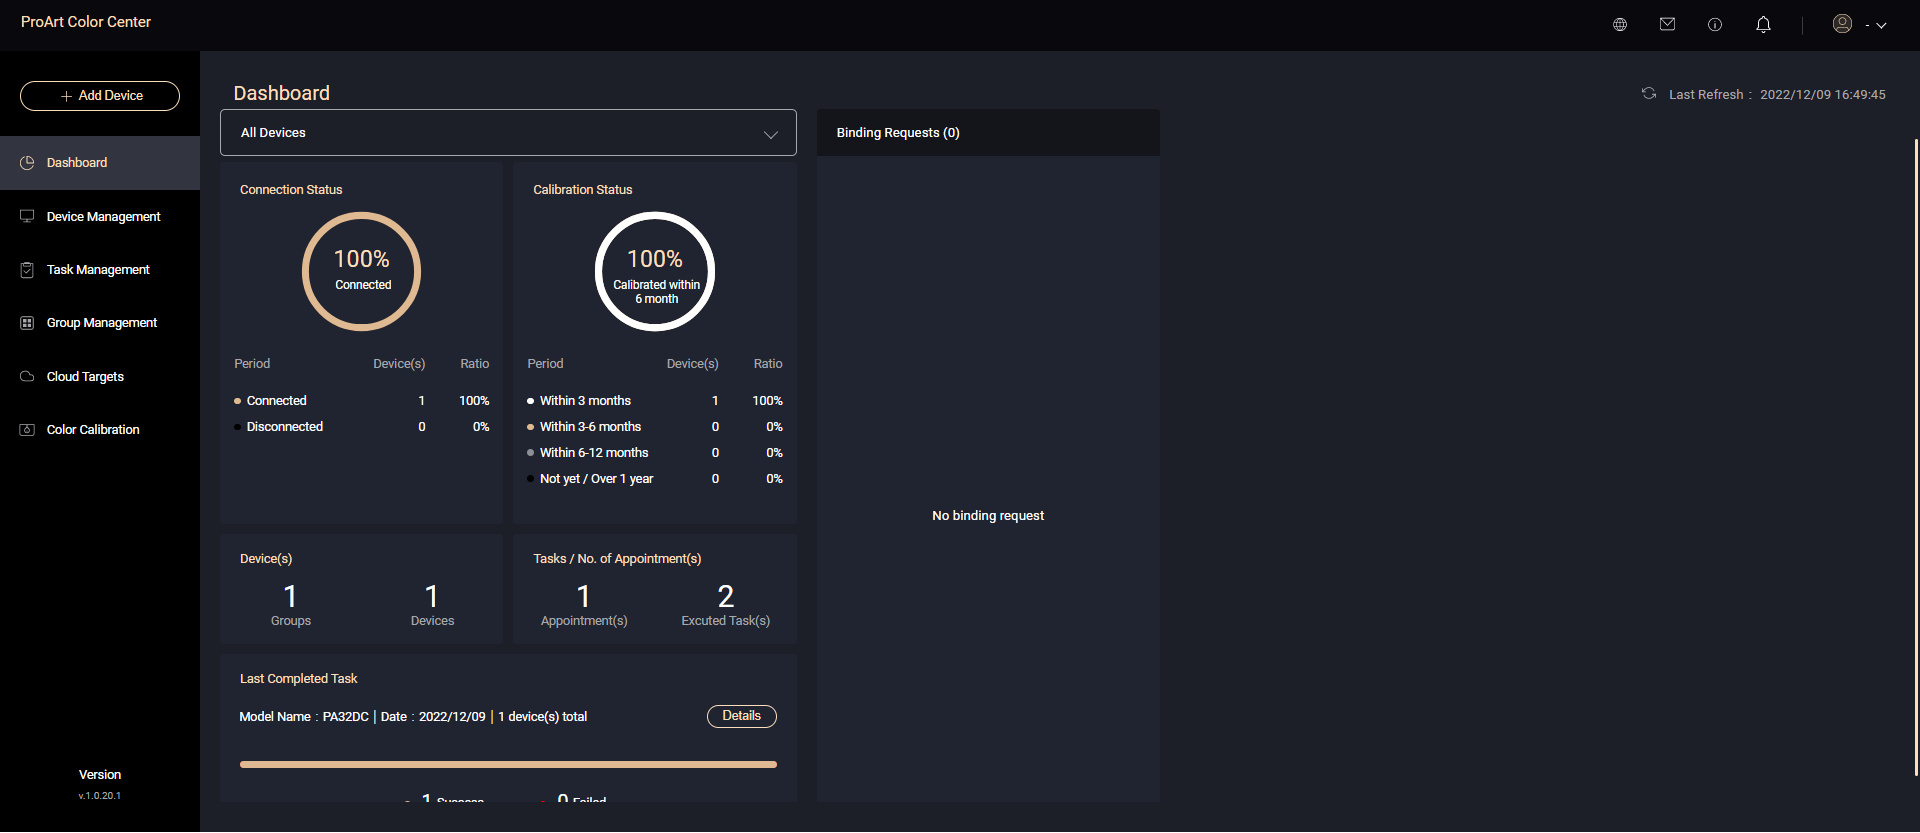Click the 'No binding request' message
This screenshot has height=833, width=1920.
pos(988,516)
